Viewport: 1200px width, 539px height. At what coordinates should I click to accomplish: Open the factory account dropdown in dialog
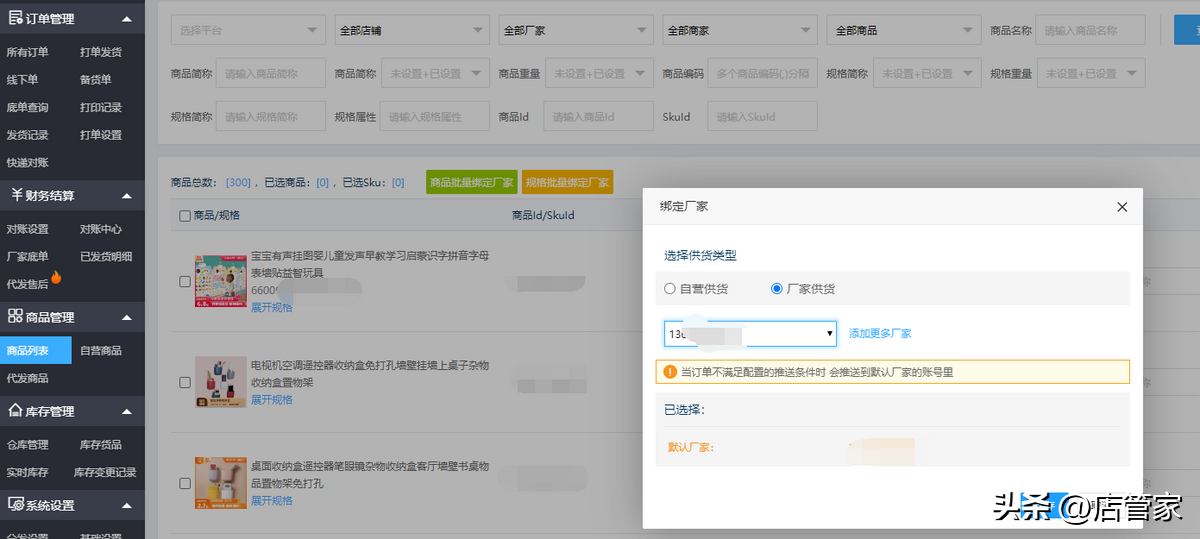[x=750, y=333]
